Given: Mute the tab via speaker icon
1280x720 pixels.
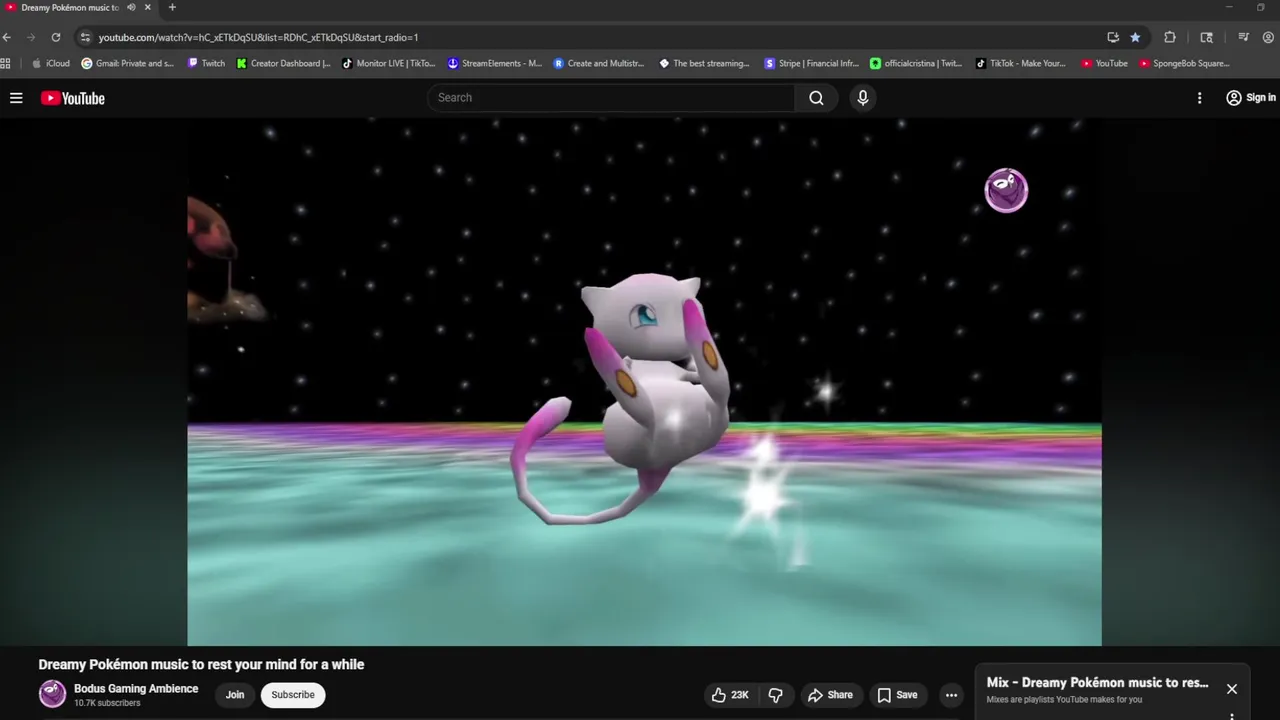Looking at the screenshot, I should click(x=131, y=7).
